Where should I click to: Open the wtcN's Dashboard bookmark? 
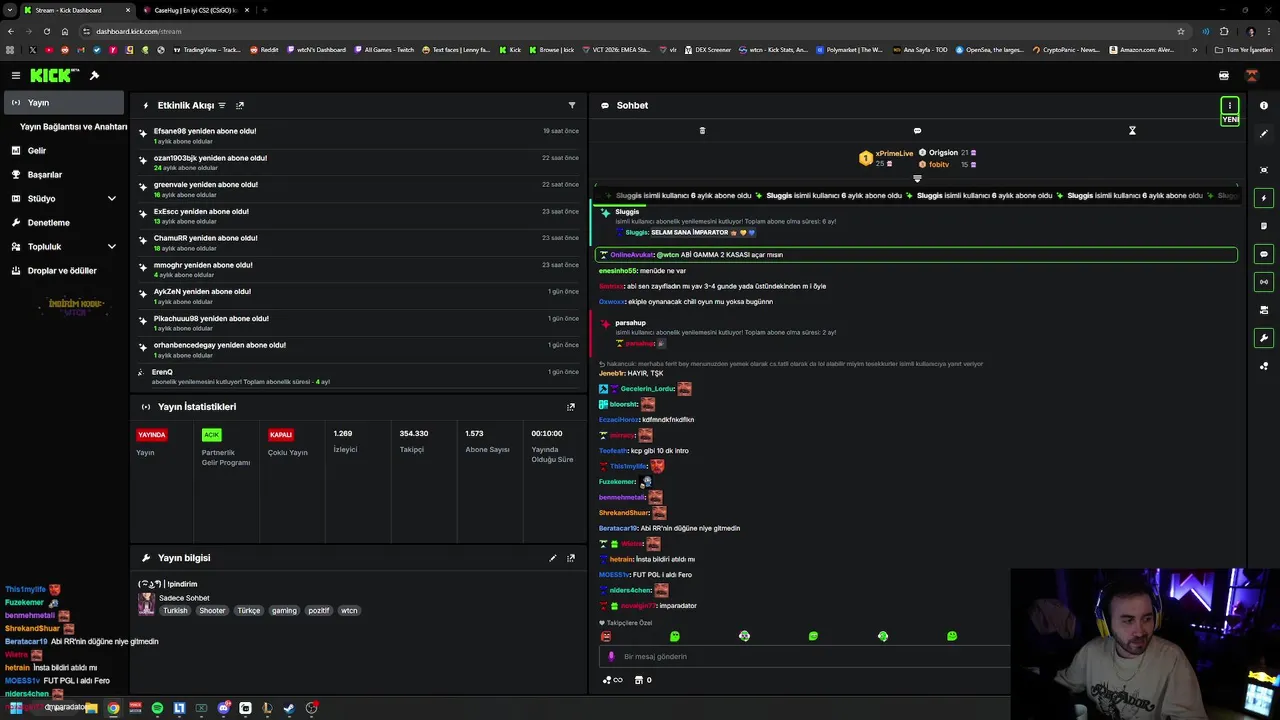coord(316,49)
